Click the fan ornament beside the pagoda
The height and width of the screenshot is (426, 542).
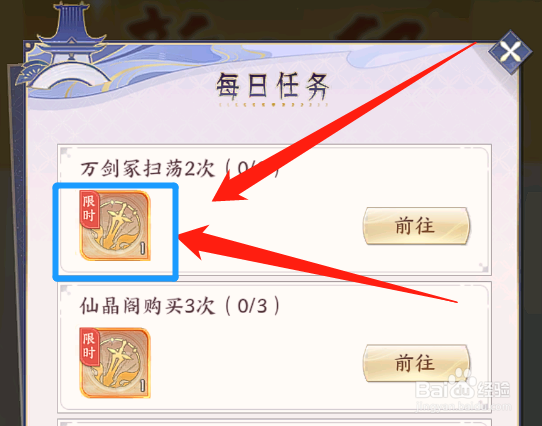(x=28, y=73)
